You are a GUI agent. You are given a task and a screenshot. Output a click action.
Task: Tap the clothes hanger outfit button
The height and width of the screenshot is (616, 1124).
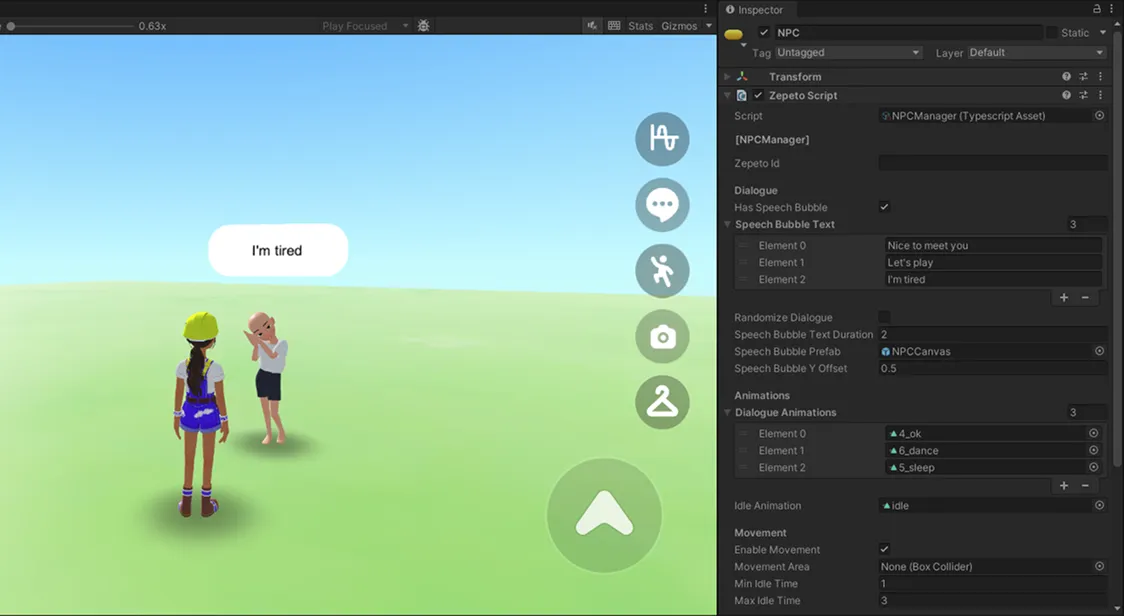662,402
